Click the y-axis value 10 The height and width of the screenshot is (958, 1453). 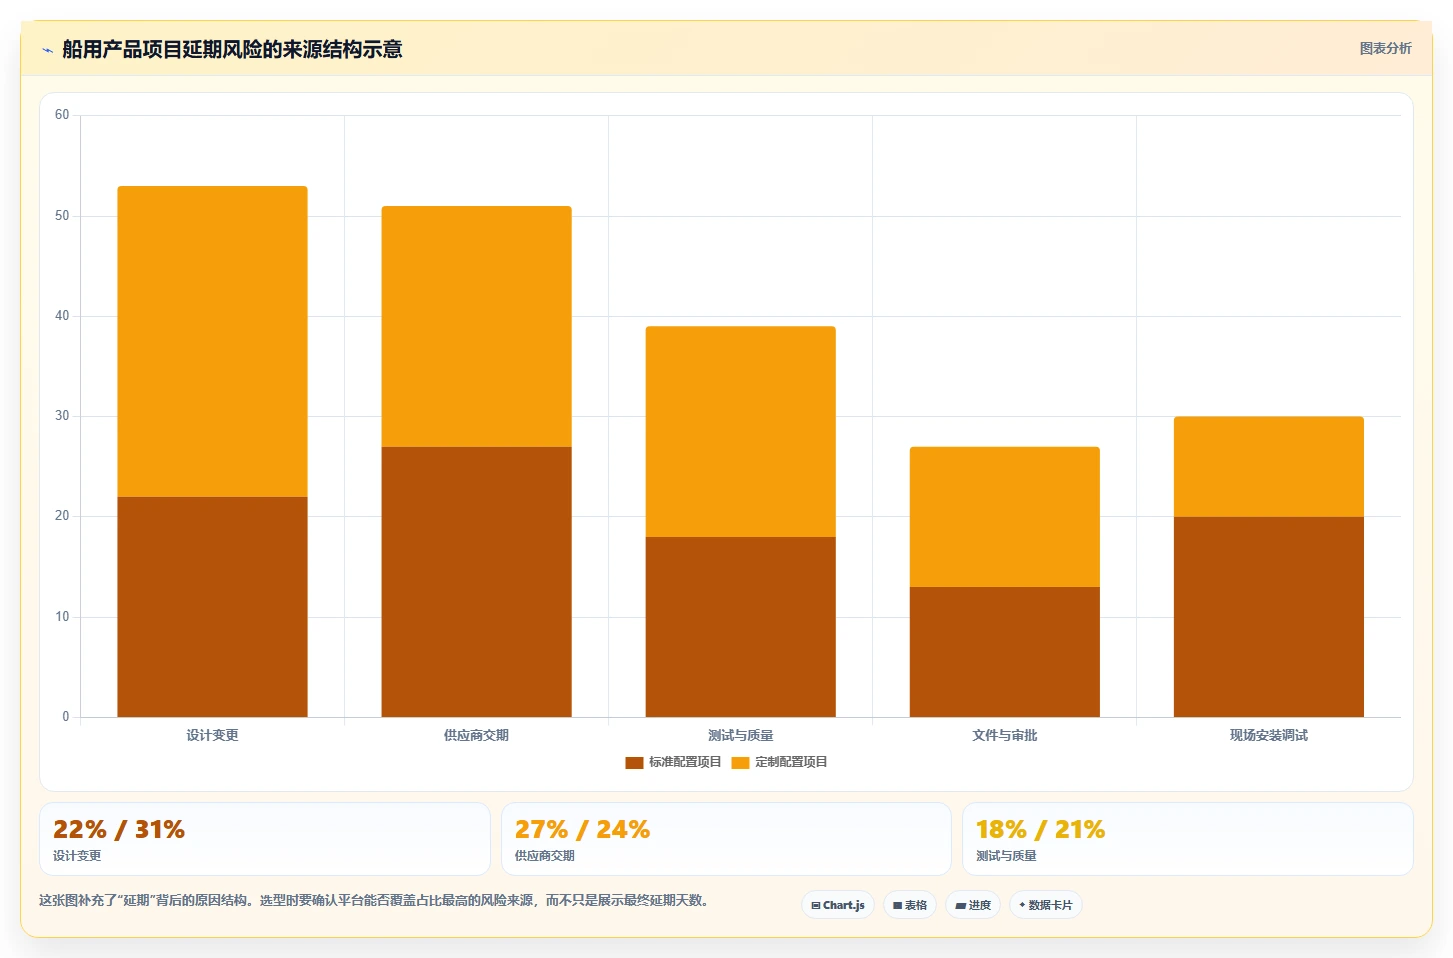click(x=62, y=617)
